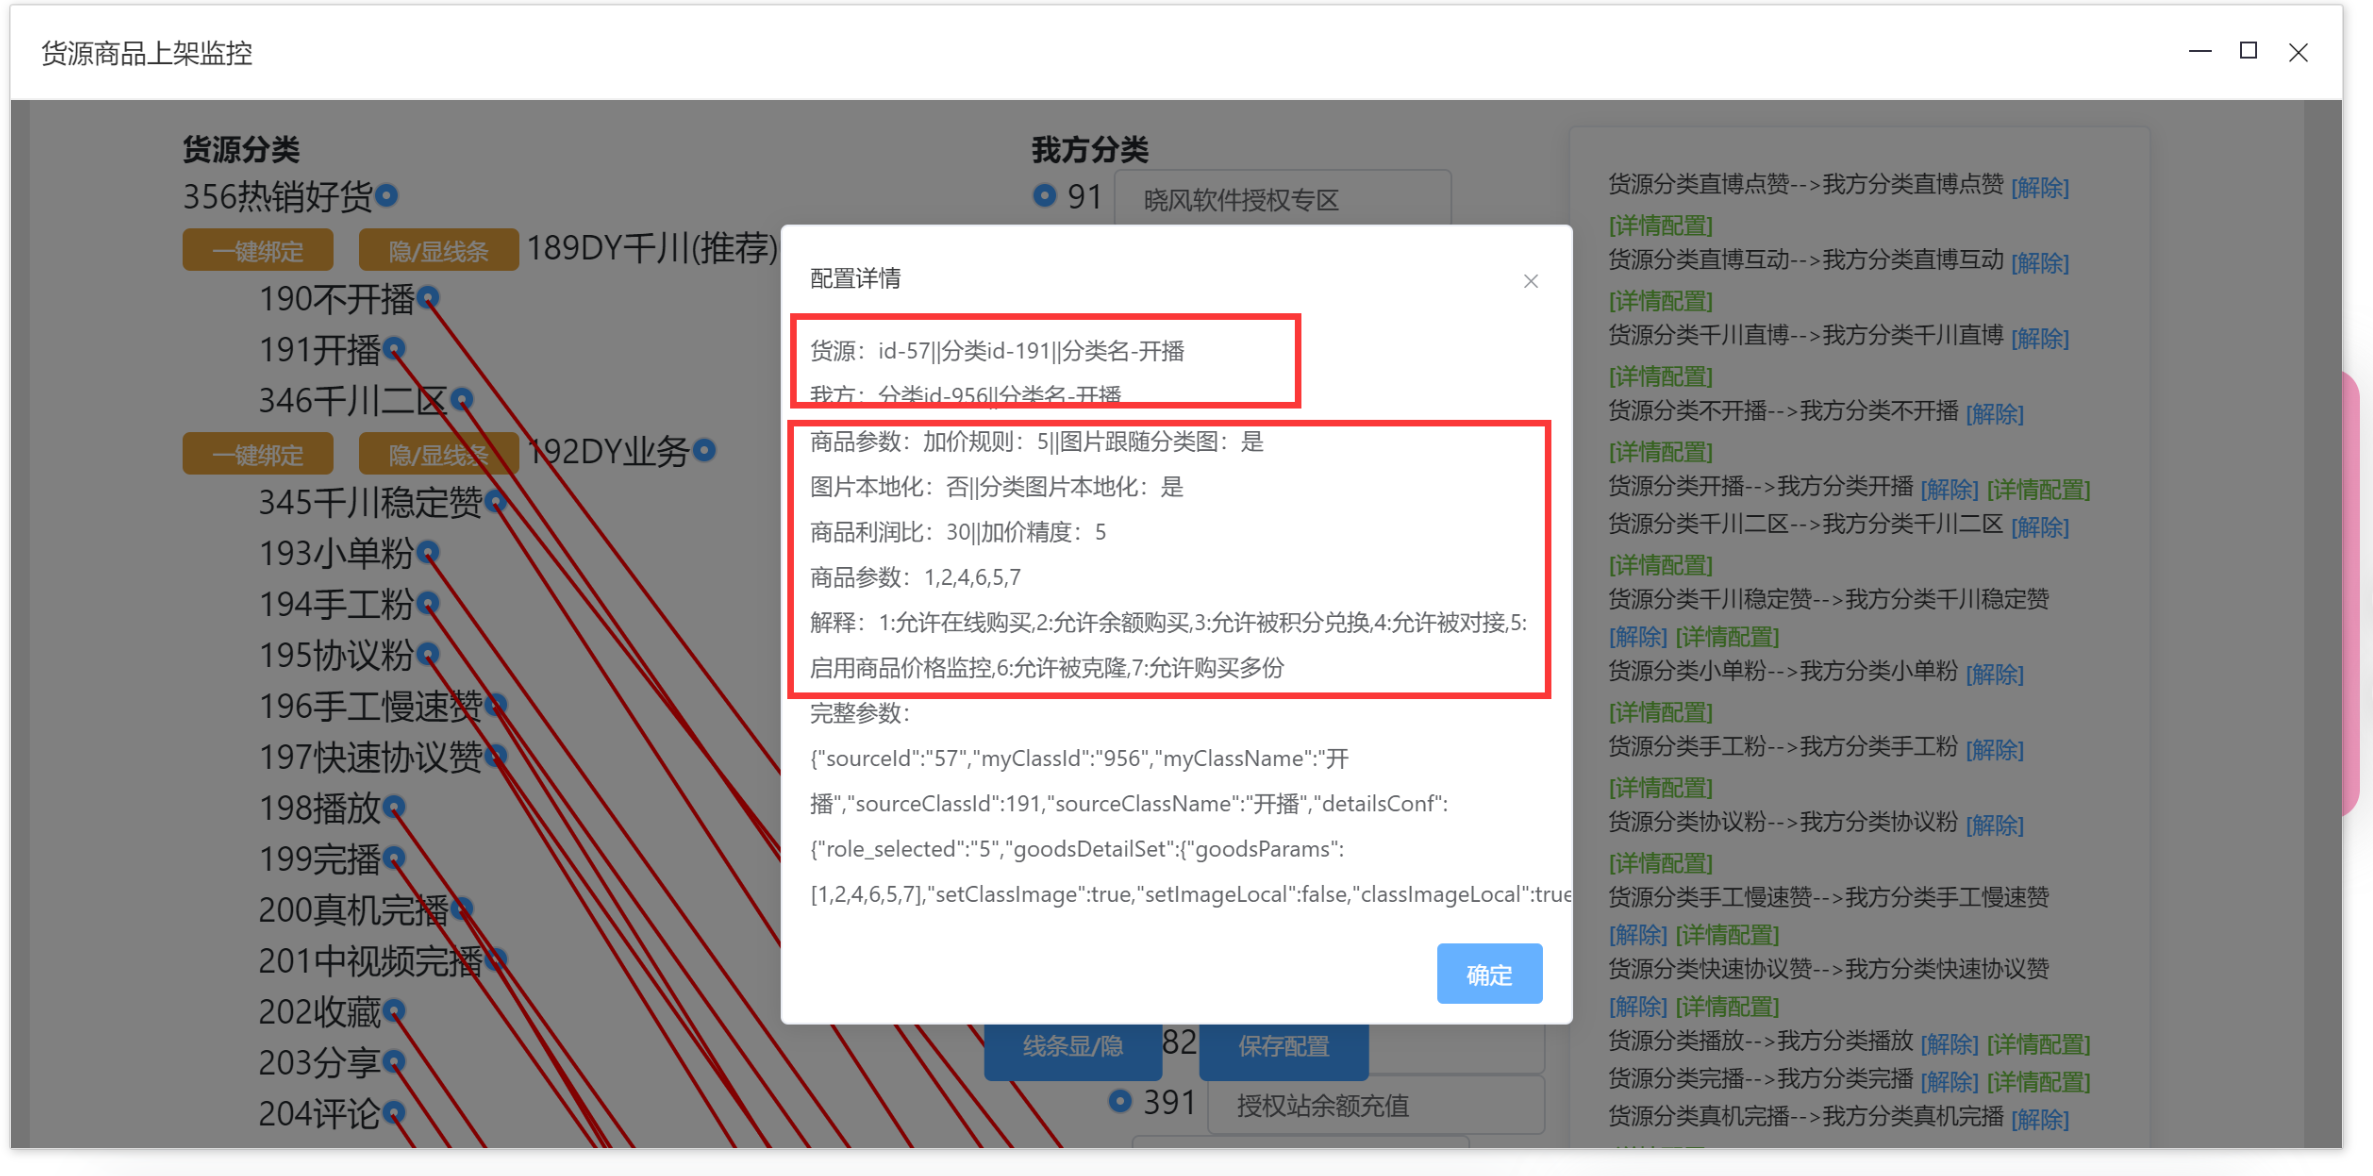This screenshot has height=1176, width=2373.
Task: Open 详情配置 for 千川稳定赞 mapping
Action: click(x=1727, y=637)
